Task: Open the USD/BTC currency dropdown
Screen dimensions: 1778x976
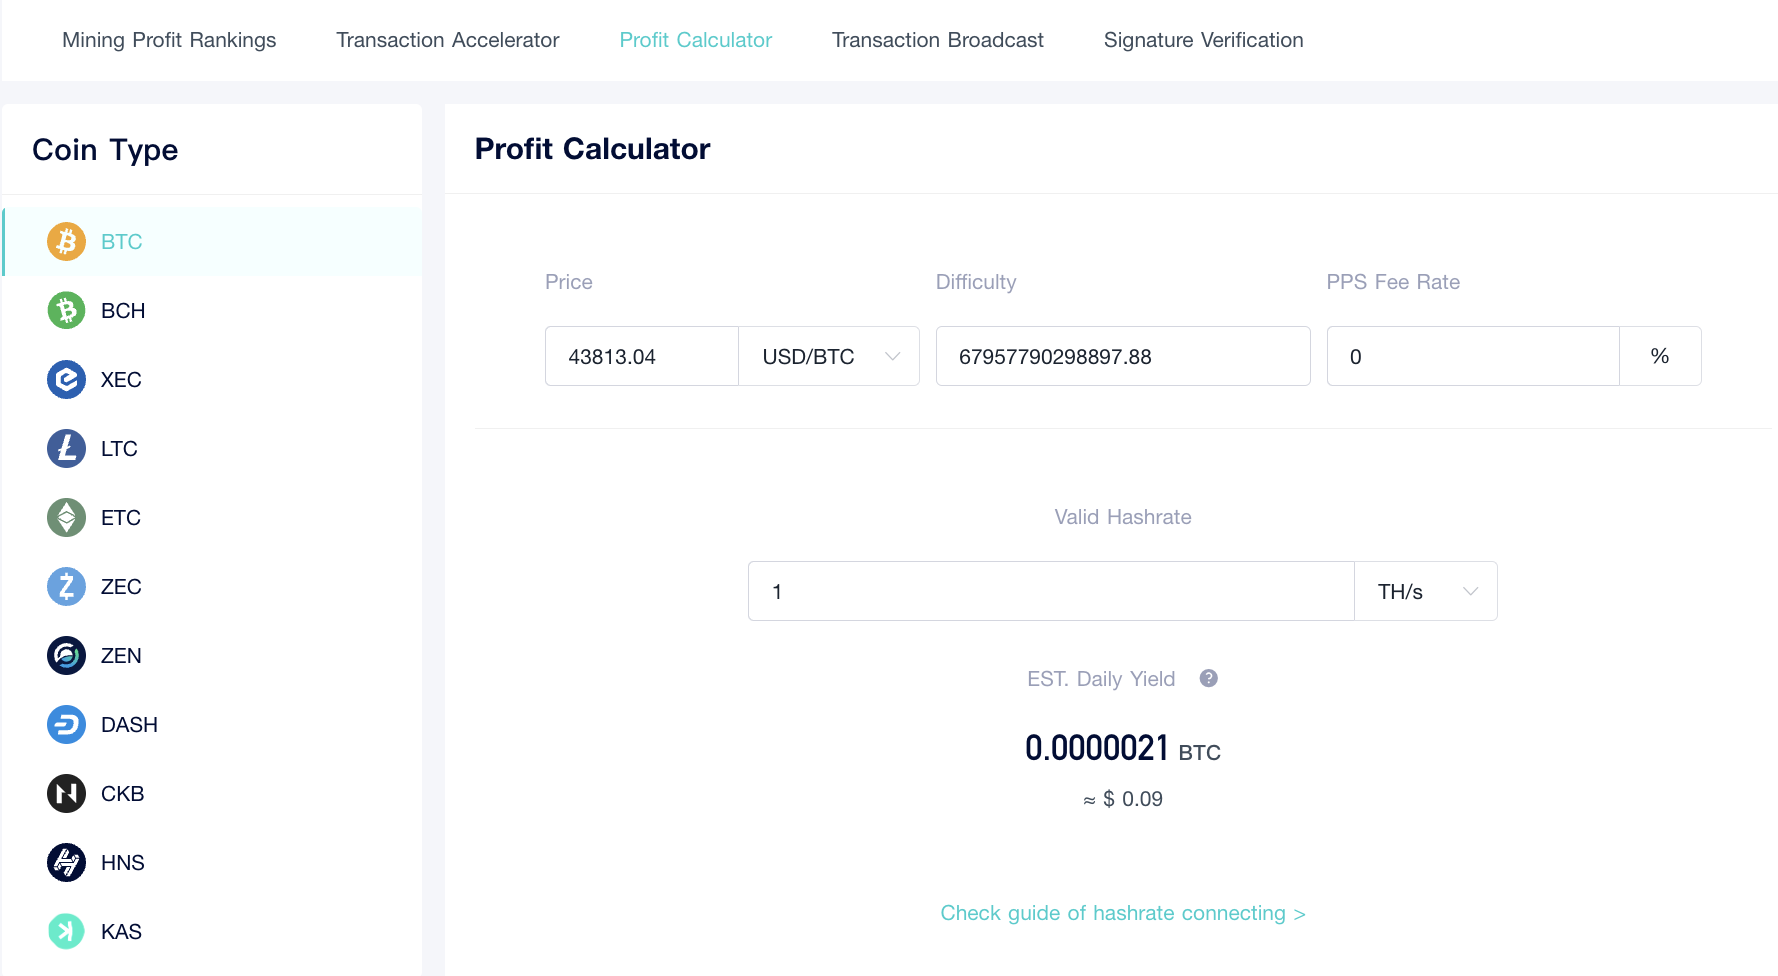Action: coord(829,356)
